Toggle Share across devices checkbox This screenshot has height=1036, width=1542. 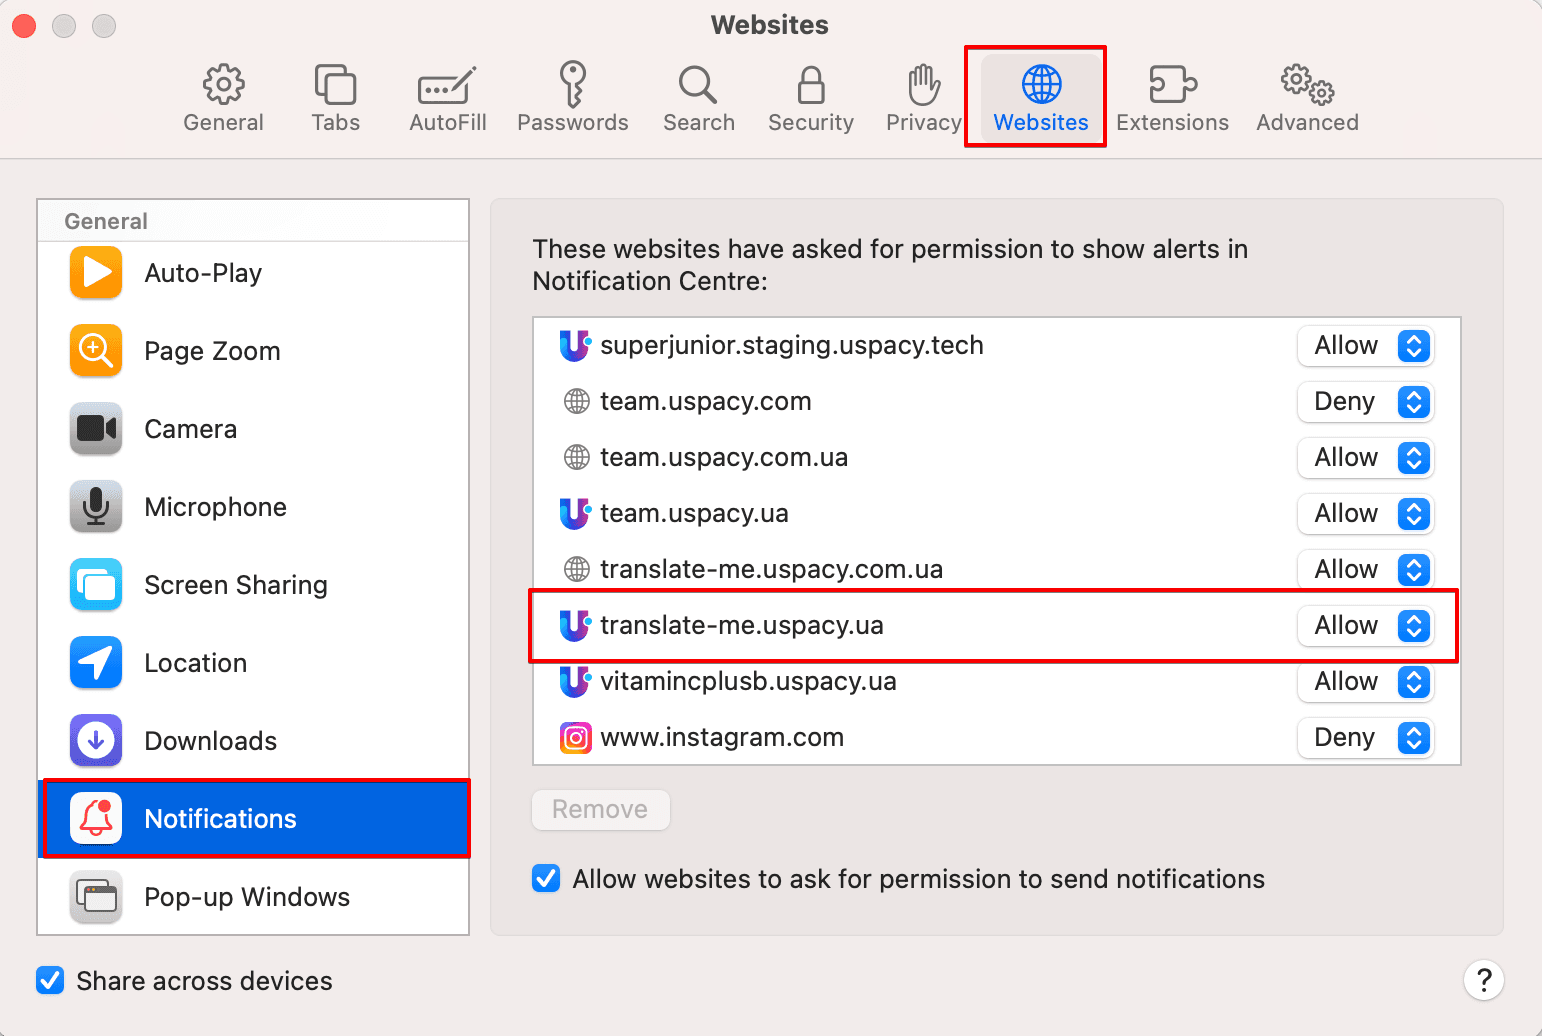(50, 981)
